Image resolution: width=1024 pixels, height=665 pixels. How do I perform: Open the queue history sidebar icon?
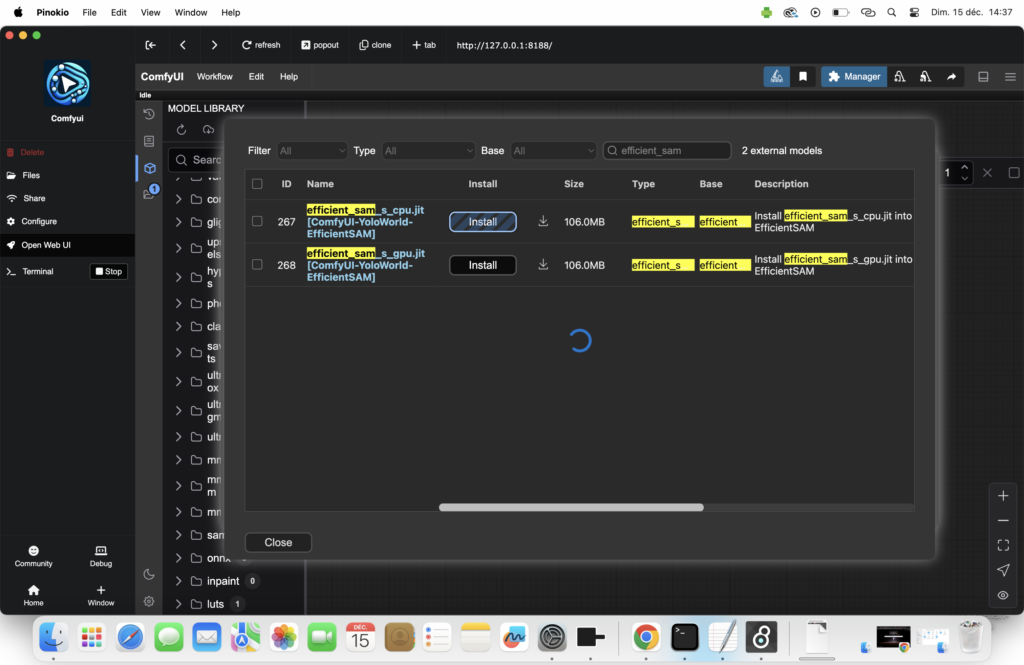[x=149, y=114]
